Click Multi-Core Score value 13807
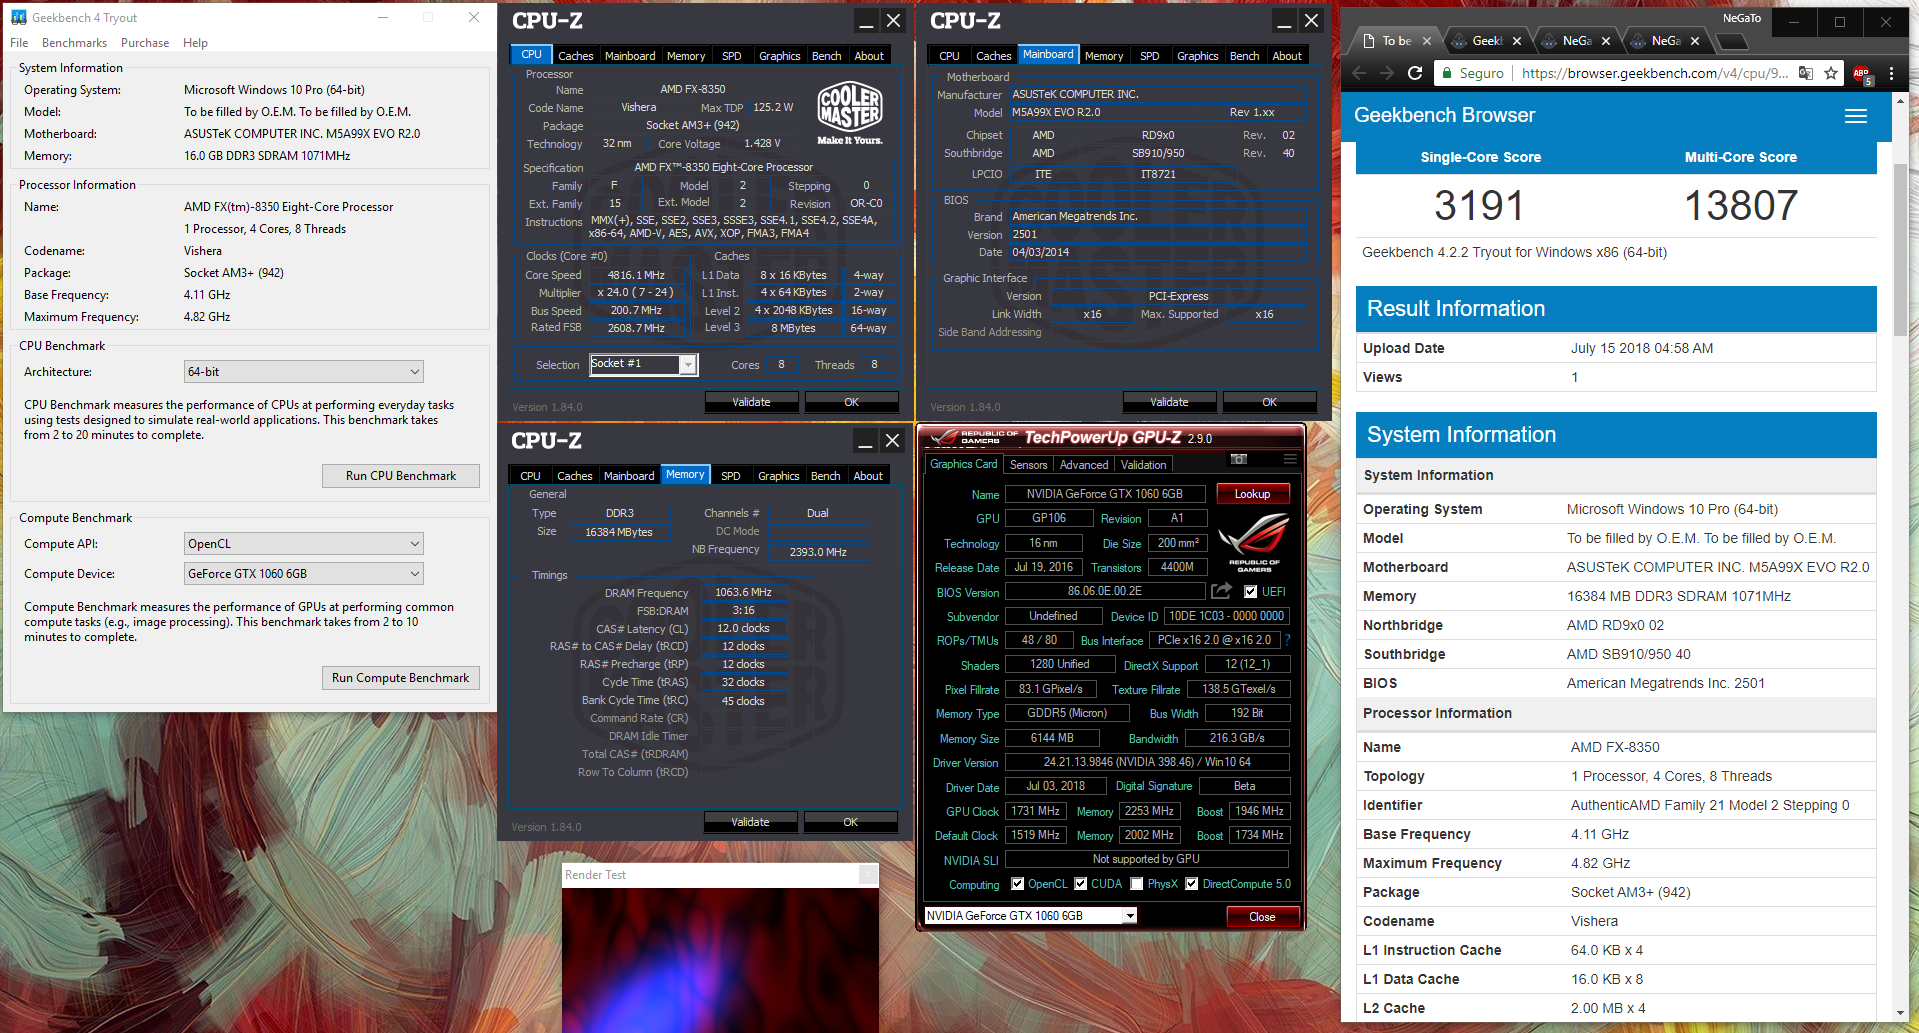This screenshot has width=1919, height=1033. coord(1741,206)
